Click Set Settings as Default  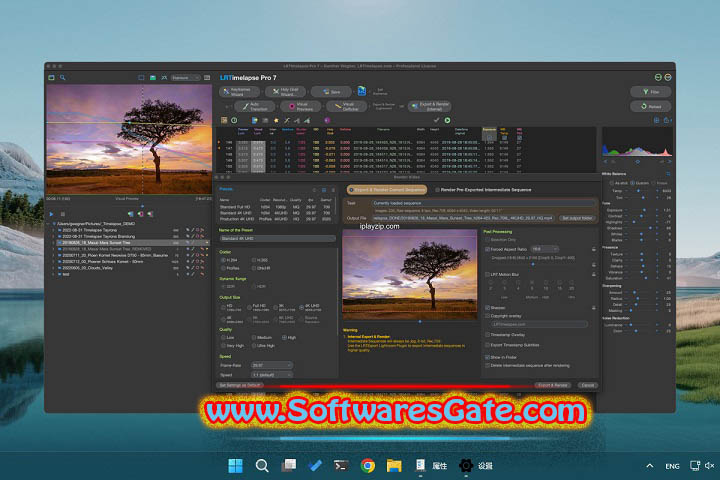(x=240, y=385)
